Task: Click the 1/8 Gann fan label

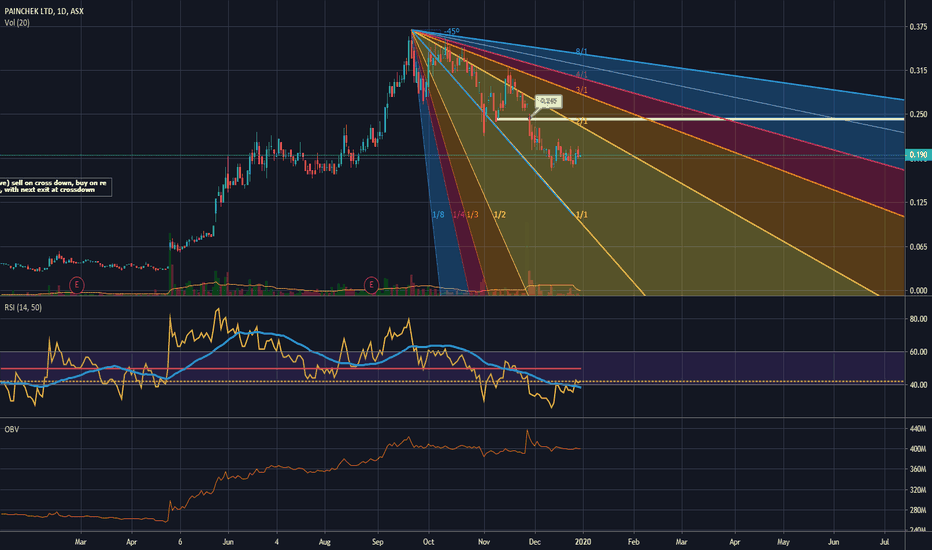Action: pos(438,215)
